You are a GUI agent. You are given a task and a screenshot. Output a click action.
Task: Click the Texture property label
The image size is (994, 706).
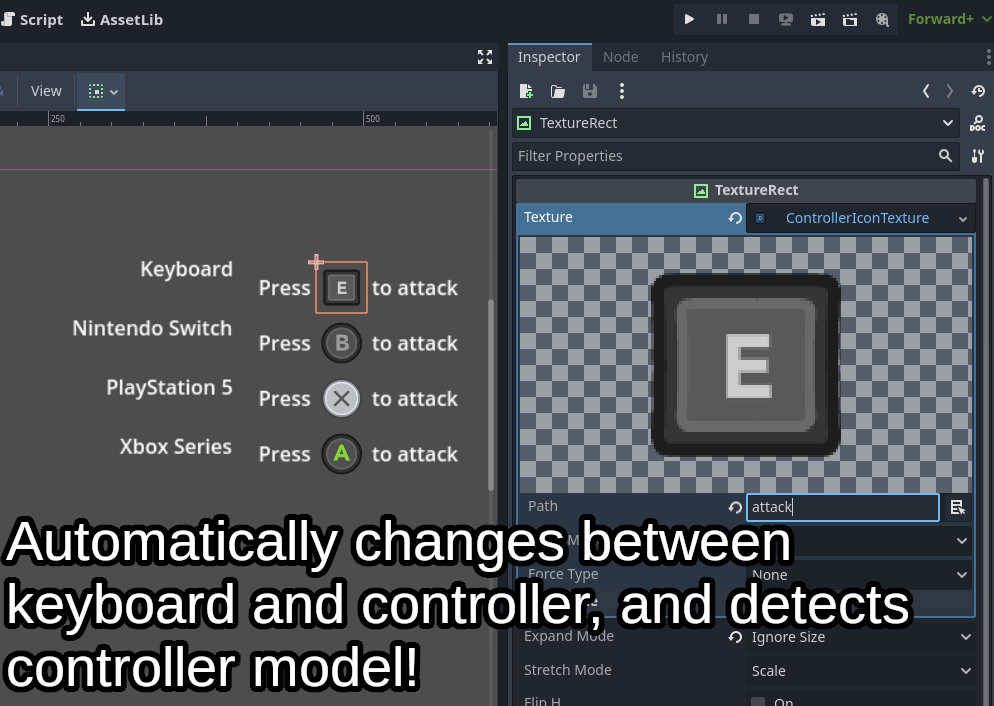tap(548, 217)
